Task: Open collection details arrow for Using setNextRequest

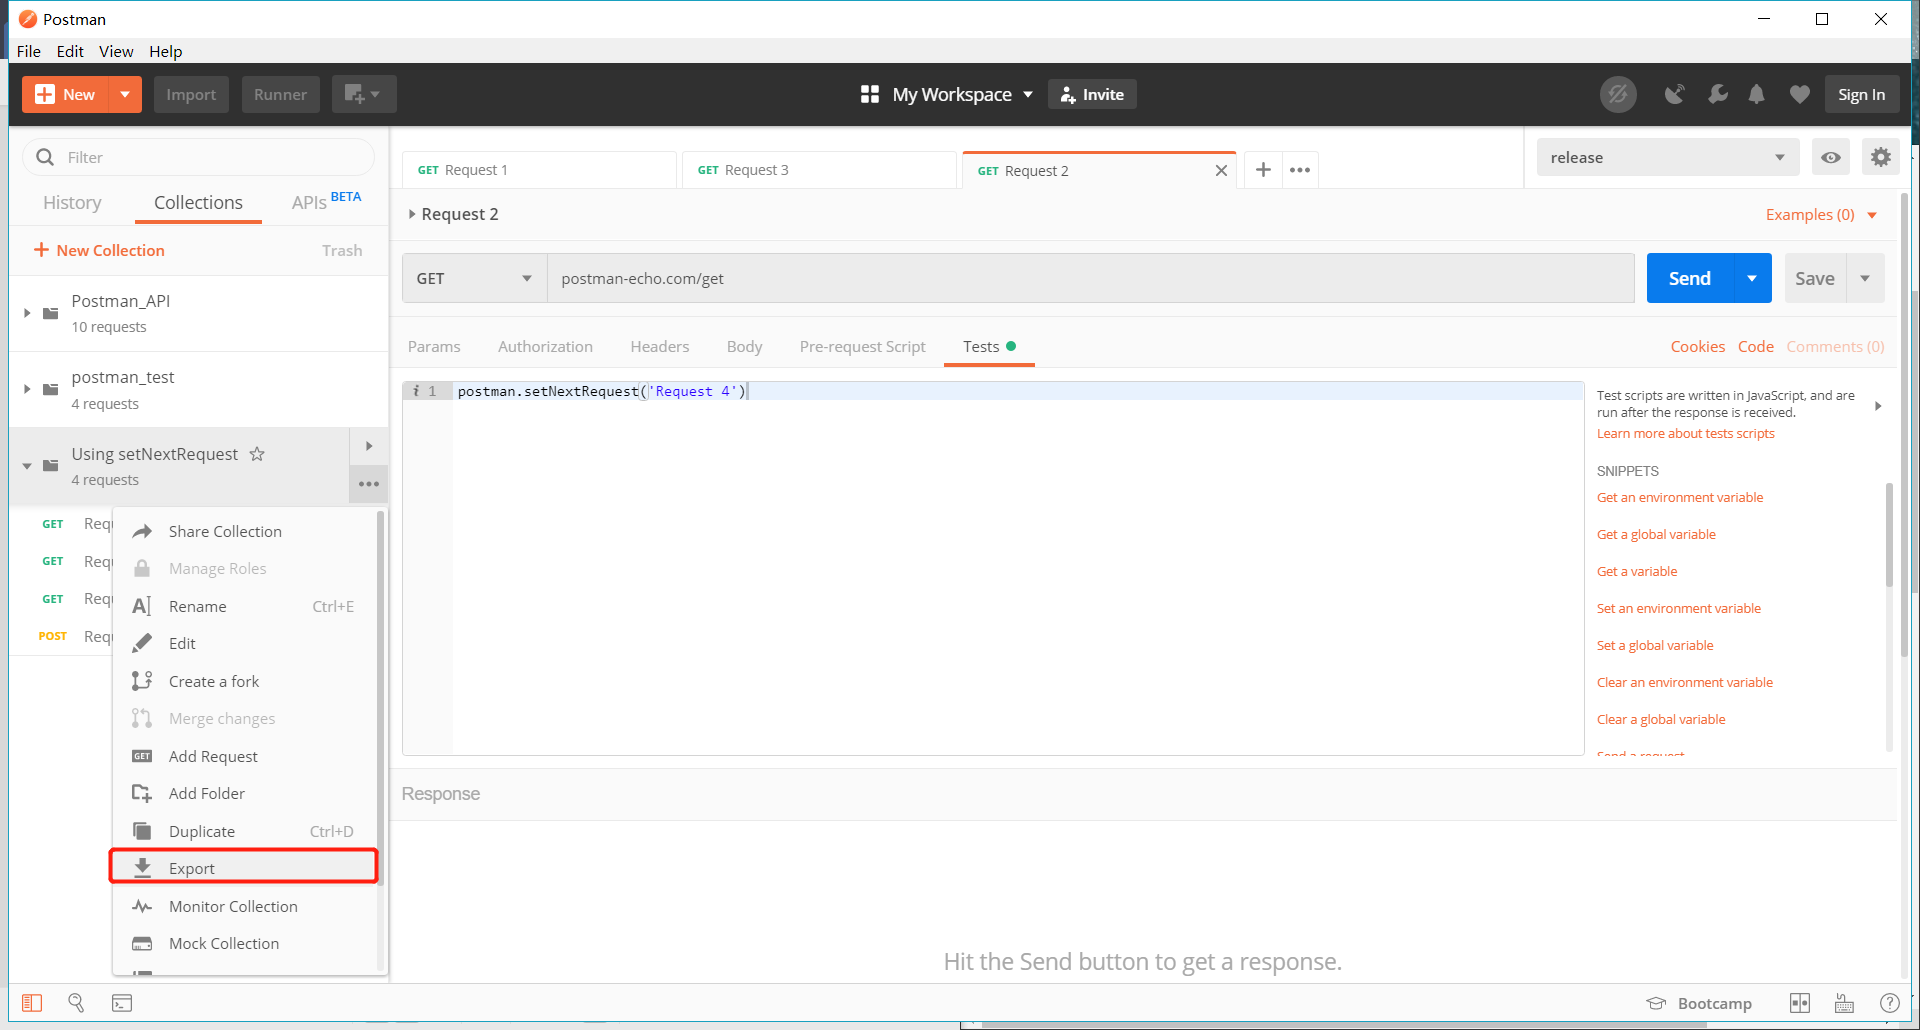Action: 369,446
